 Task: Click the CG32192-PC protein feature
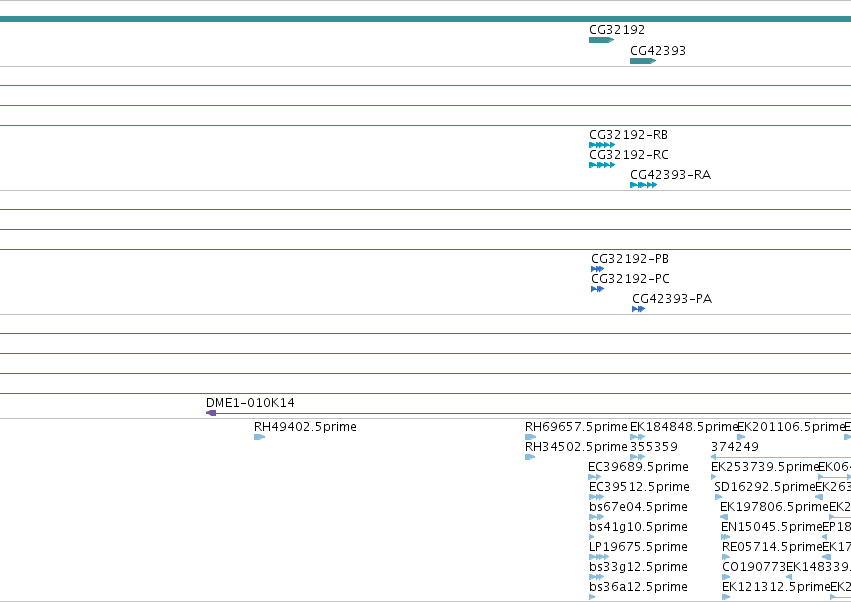[x=598, y=289]
